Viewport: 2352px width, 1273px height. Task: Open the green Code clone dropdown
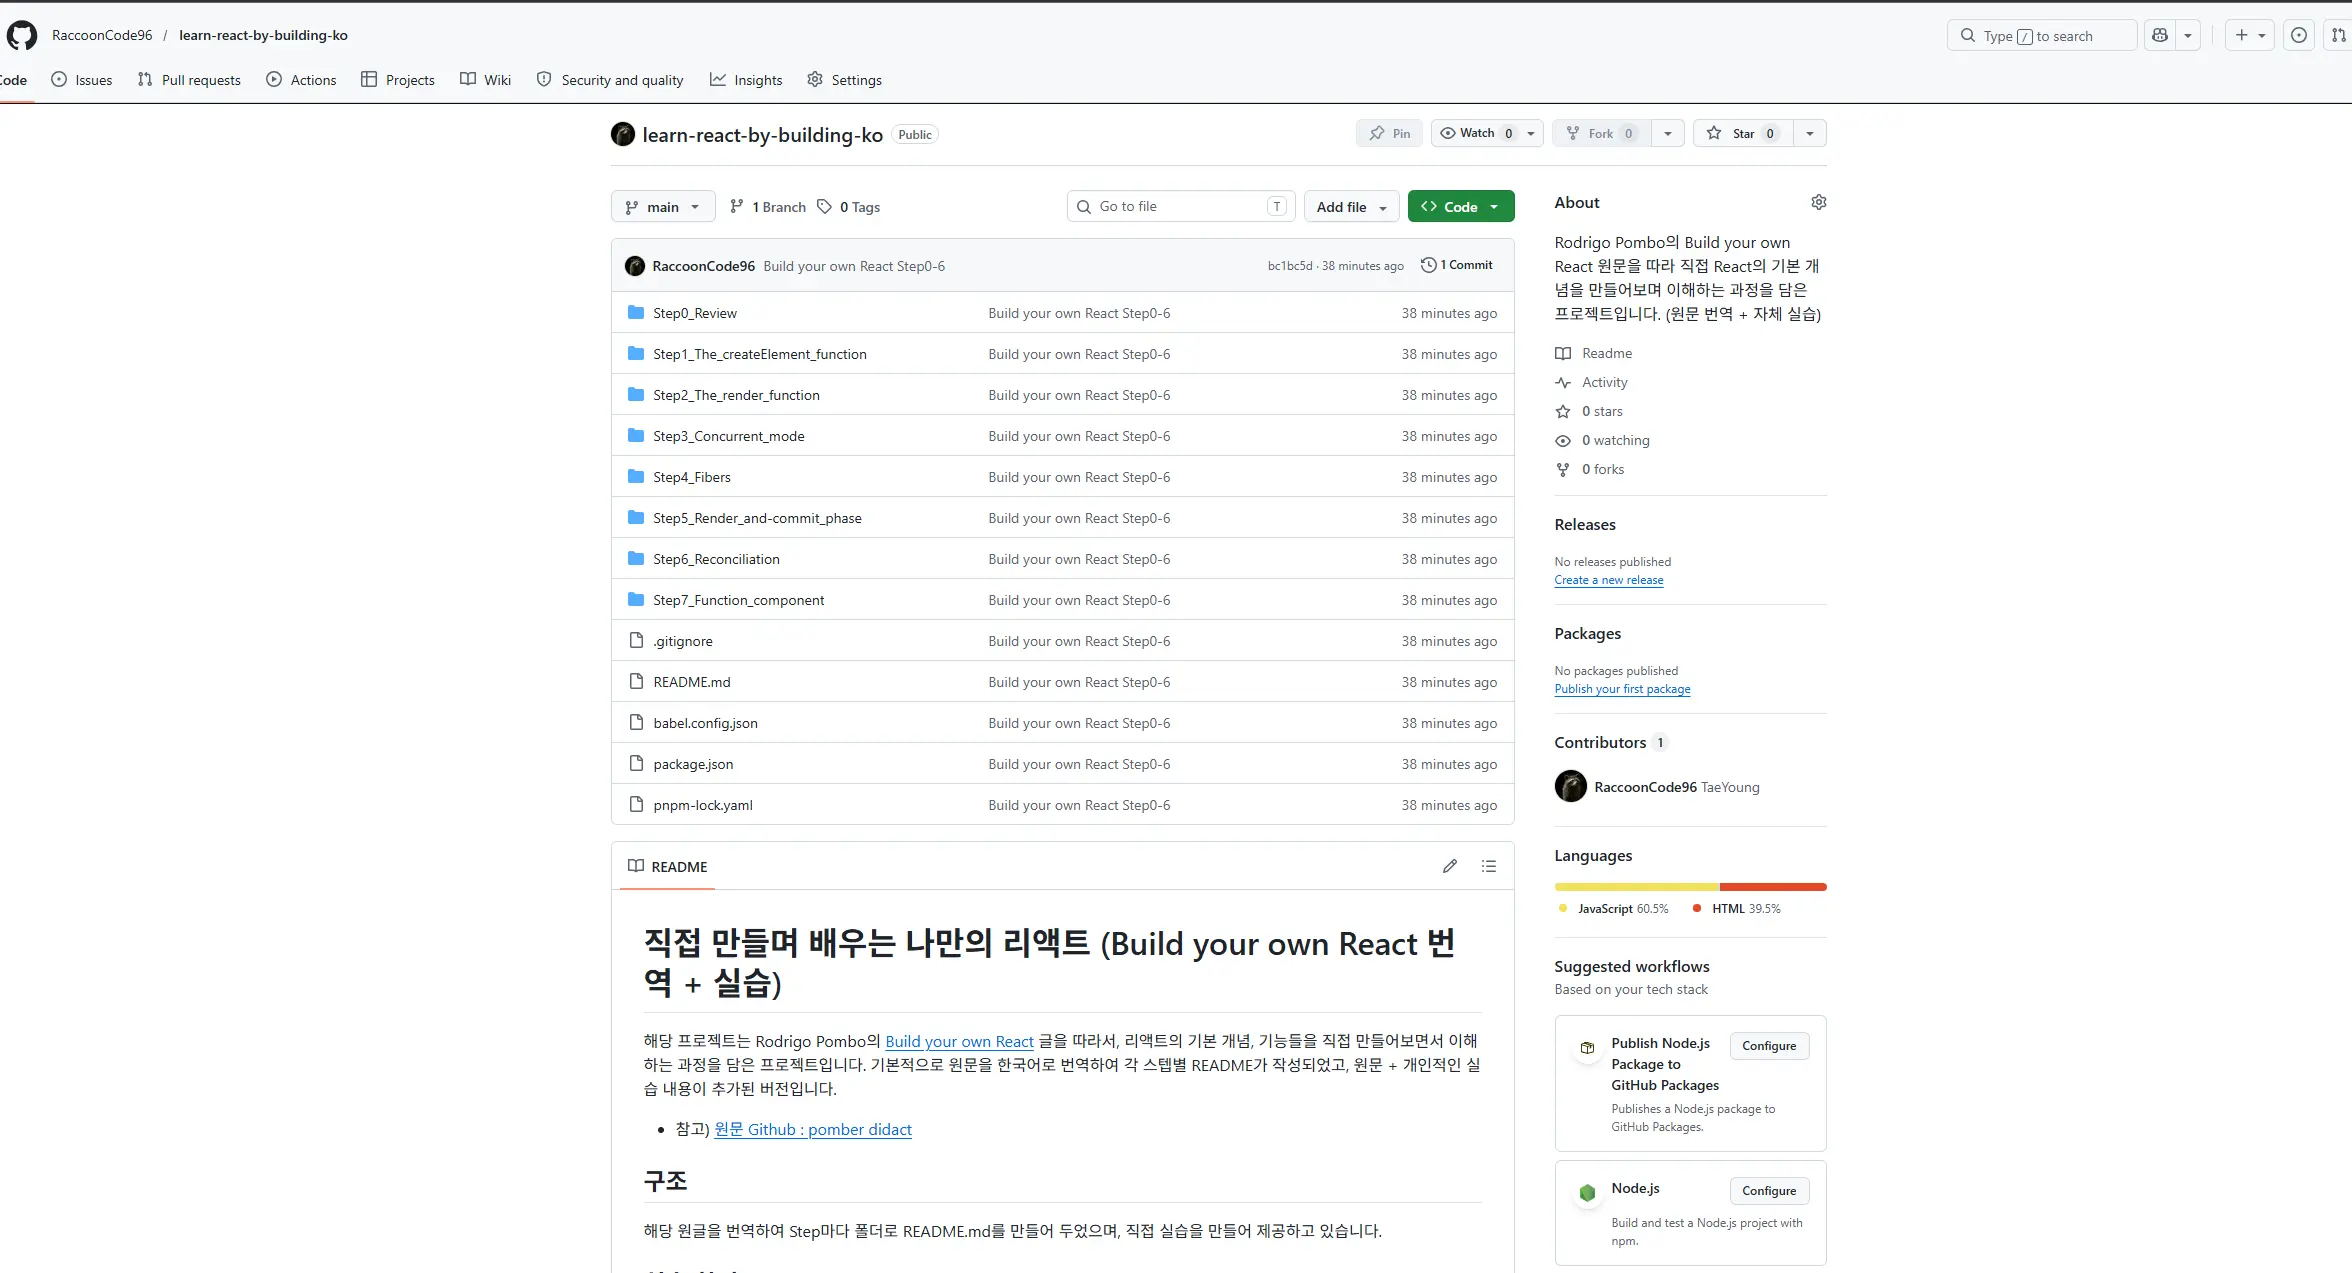[1461, 207]
